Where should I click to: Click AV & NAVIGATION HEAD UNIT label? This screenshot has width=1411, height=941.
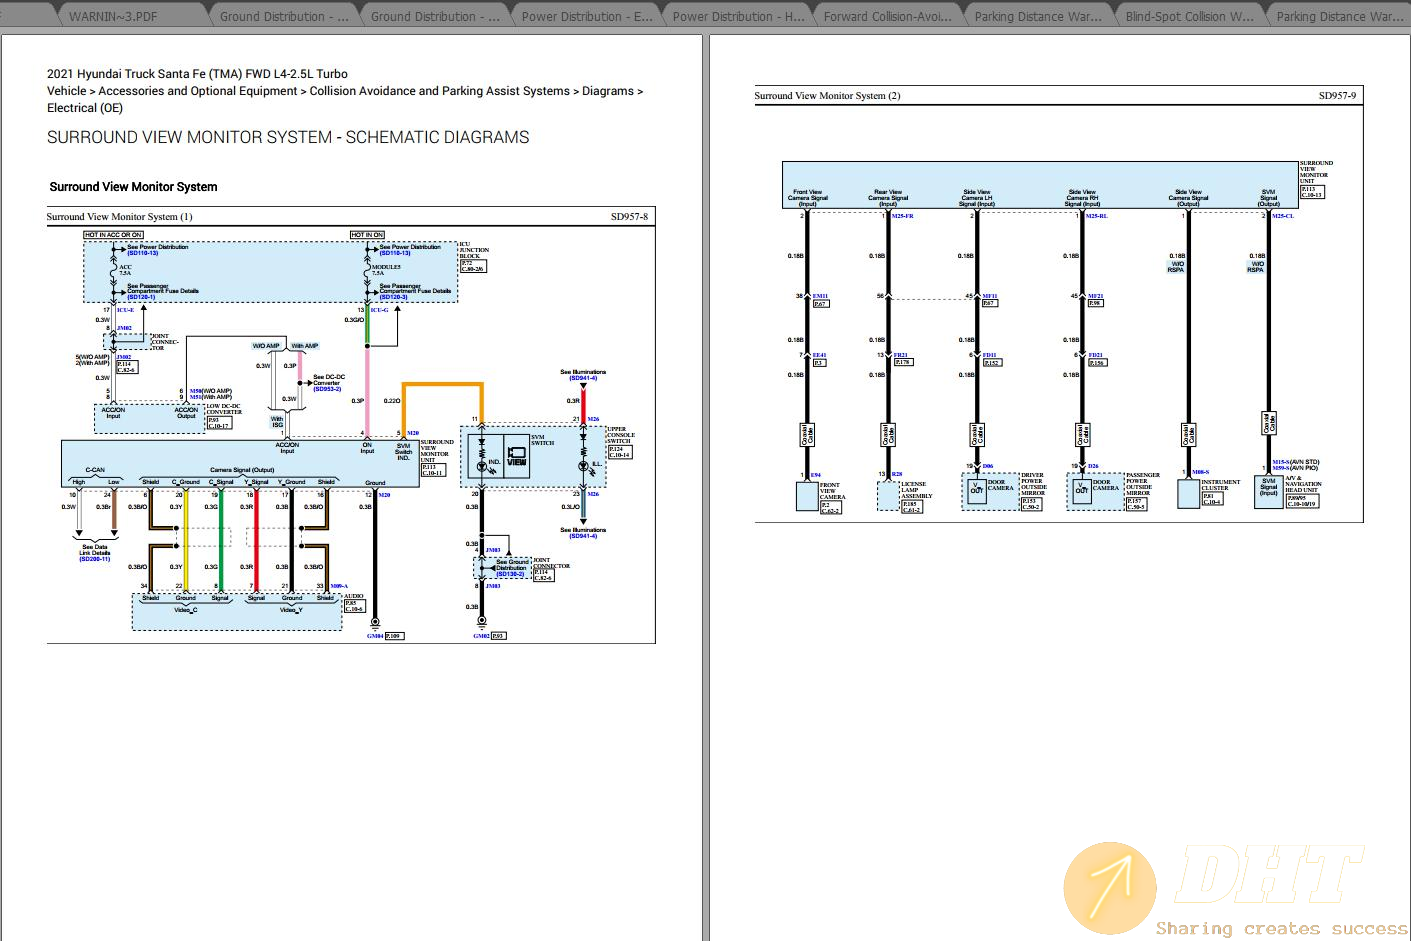point(1304,484)
